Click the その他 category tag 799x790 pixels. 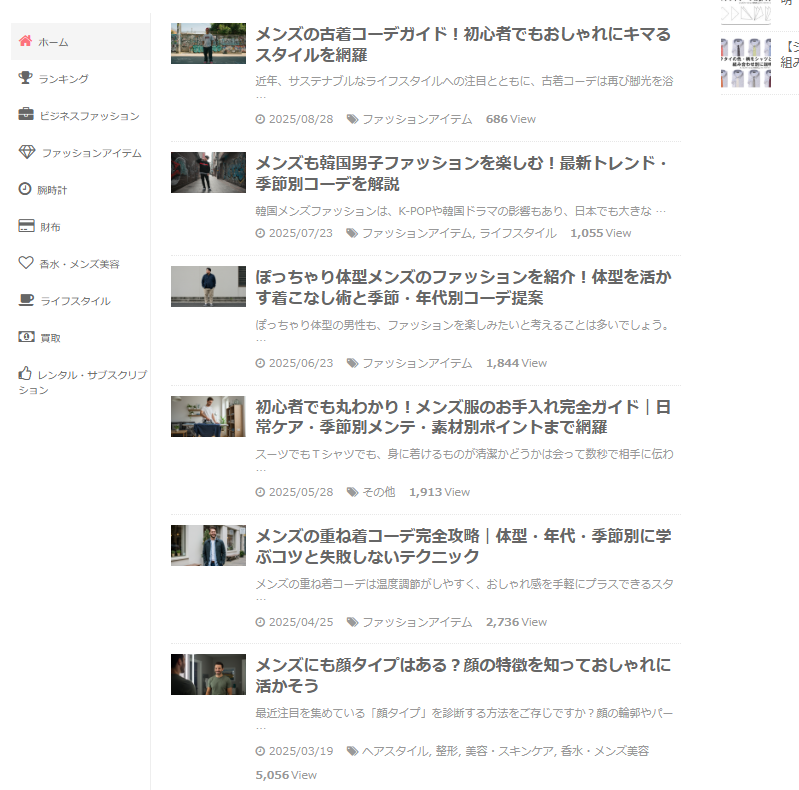tap(378, 492)
